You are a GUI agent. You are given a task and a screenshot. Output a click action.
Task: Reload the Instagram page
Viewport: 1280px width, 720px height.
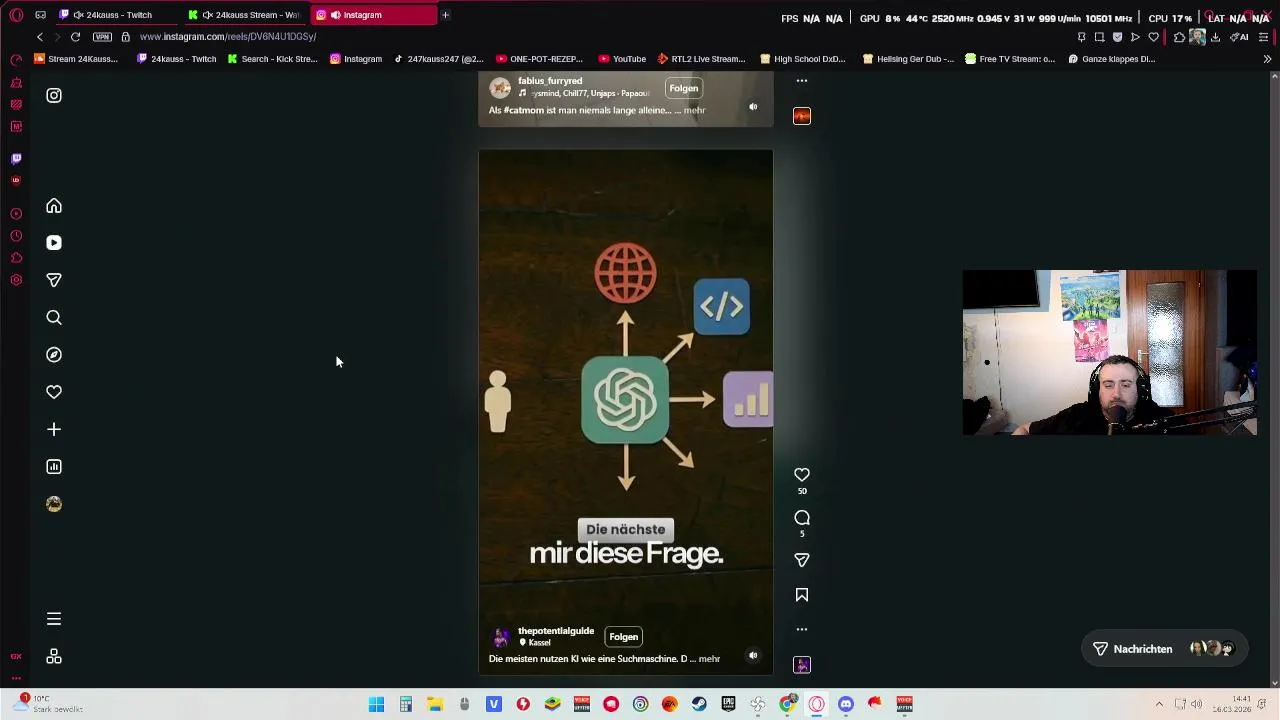(x=75, y=37)
